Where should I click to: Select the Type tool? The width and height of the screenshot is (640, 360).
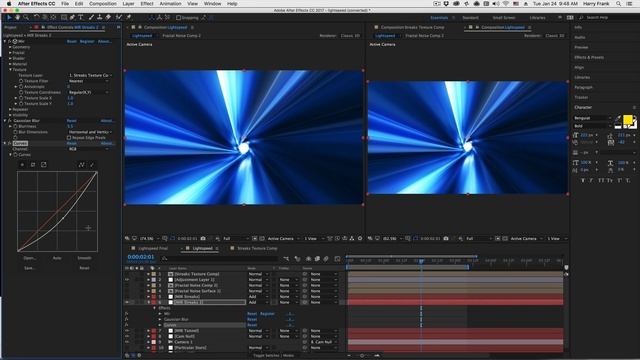[81, 18]
